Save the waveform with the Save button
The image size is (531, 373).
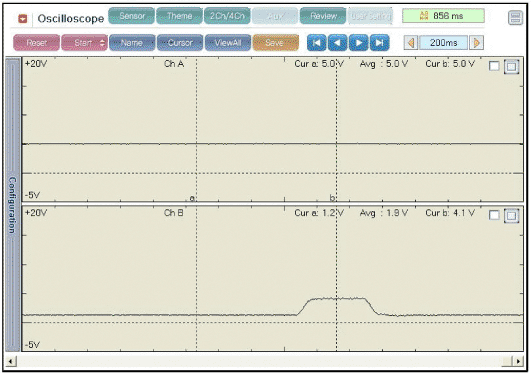(x=276, y=43)
